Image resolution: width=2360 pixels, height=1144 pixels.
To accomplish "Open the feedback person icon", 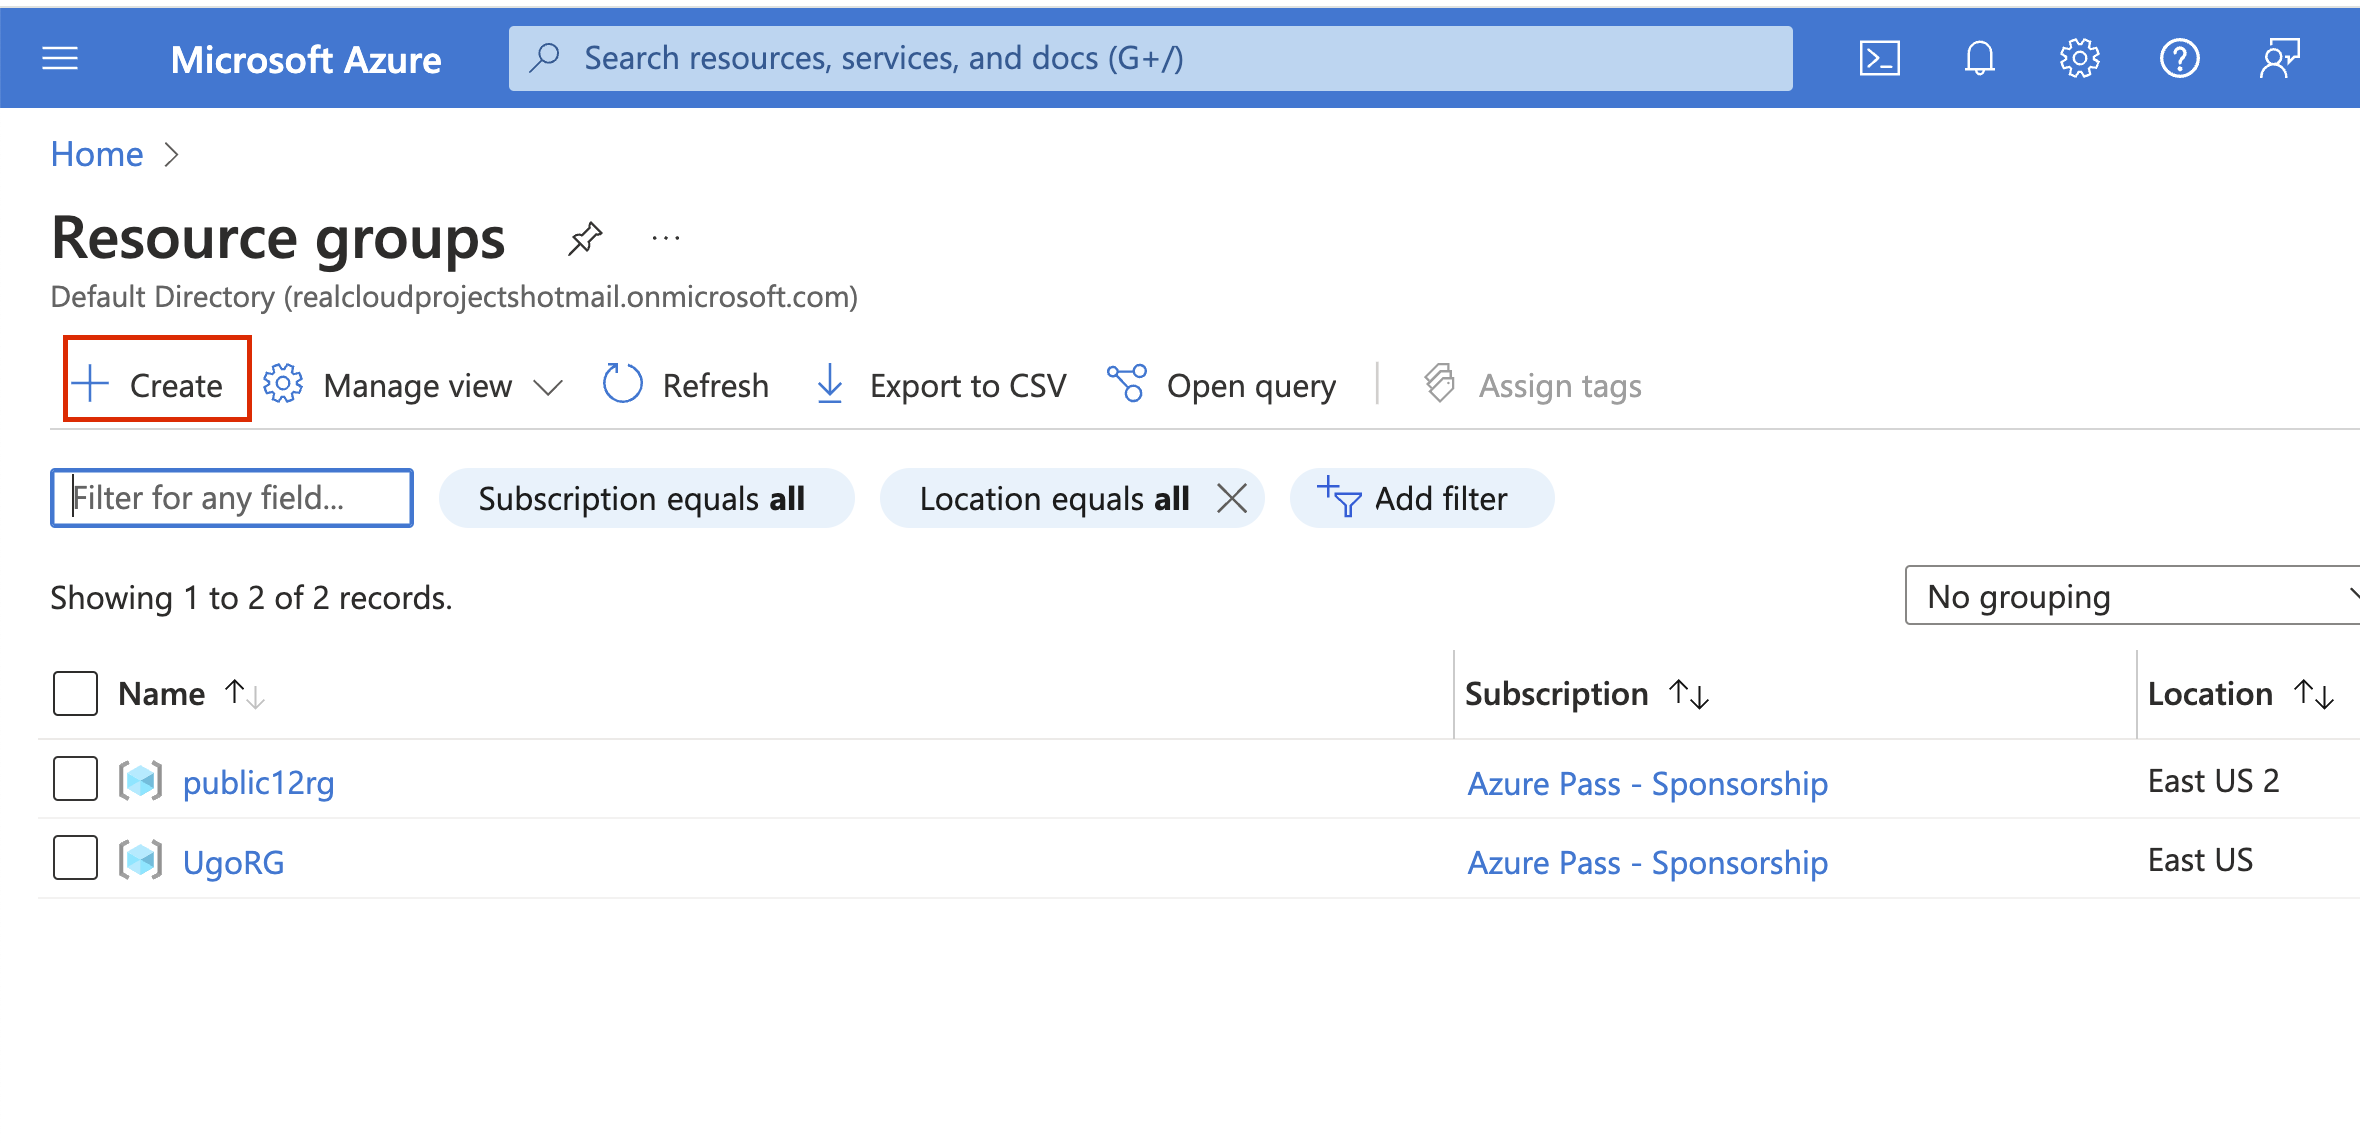I will point(2279,59).
